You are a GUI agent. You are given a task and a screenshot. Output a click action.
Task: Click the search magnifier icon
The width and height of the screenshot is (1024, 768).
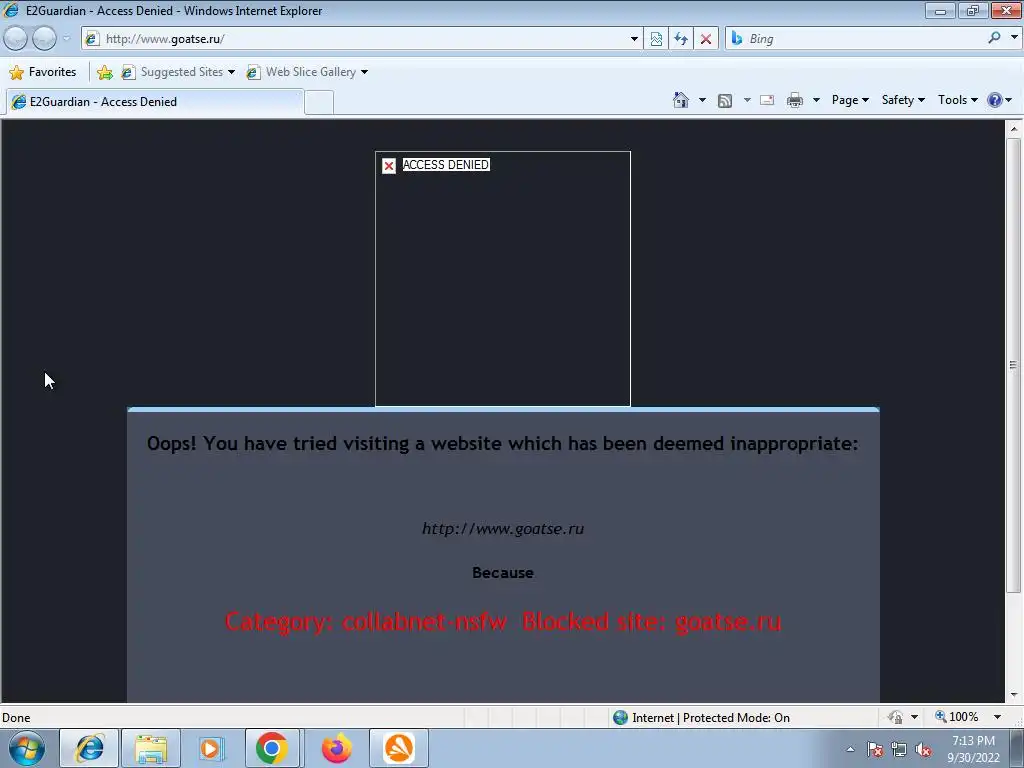click(994, 38)
